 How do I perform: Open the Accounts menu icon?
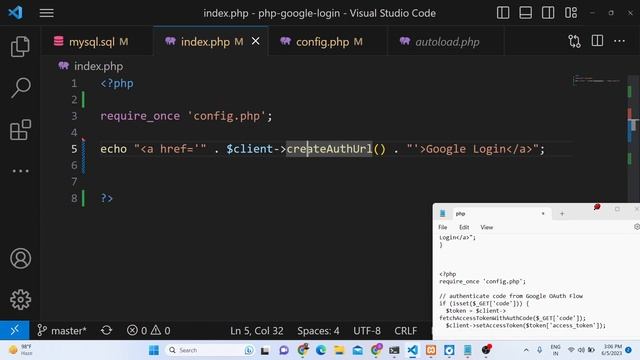tap(20, 258)
